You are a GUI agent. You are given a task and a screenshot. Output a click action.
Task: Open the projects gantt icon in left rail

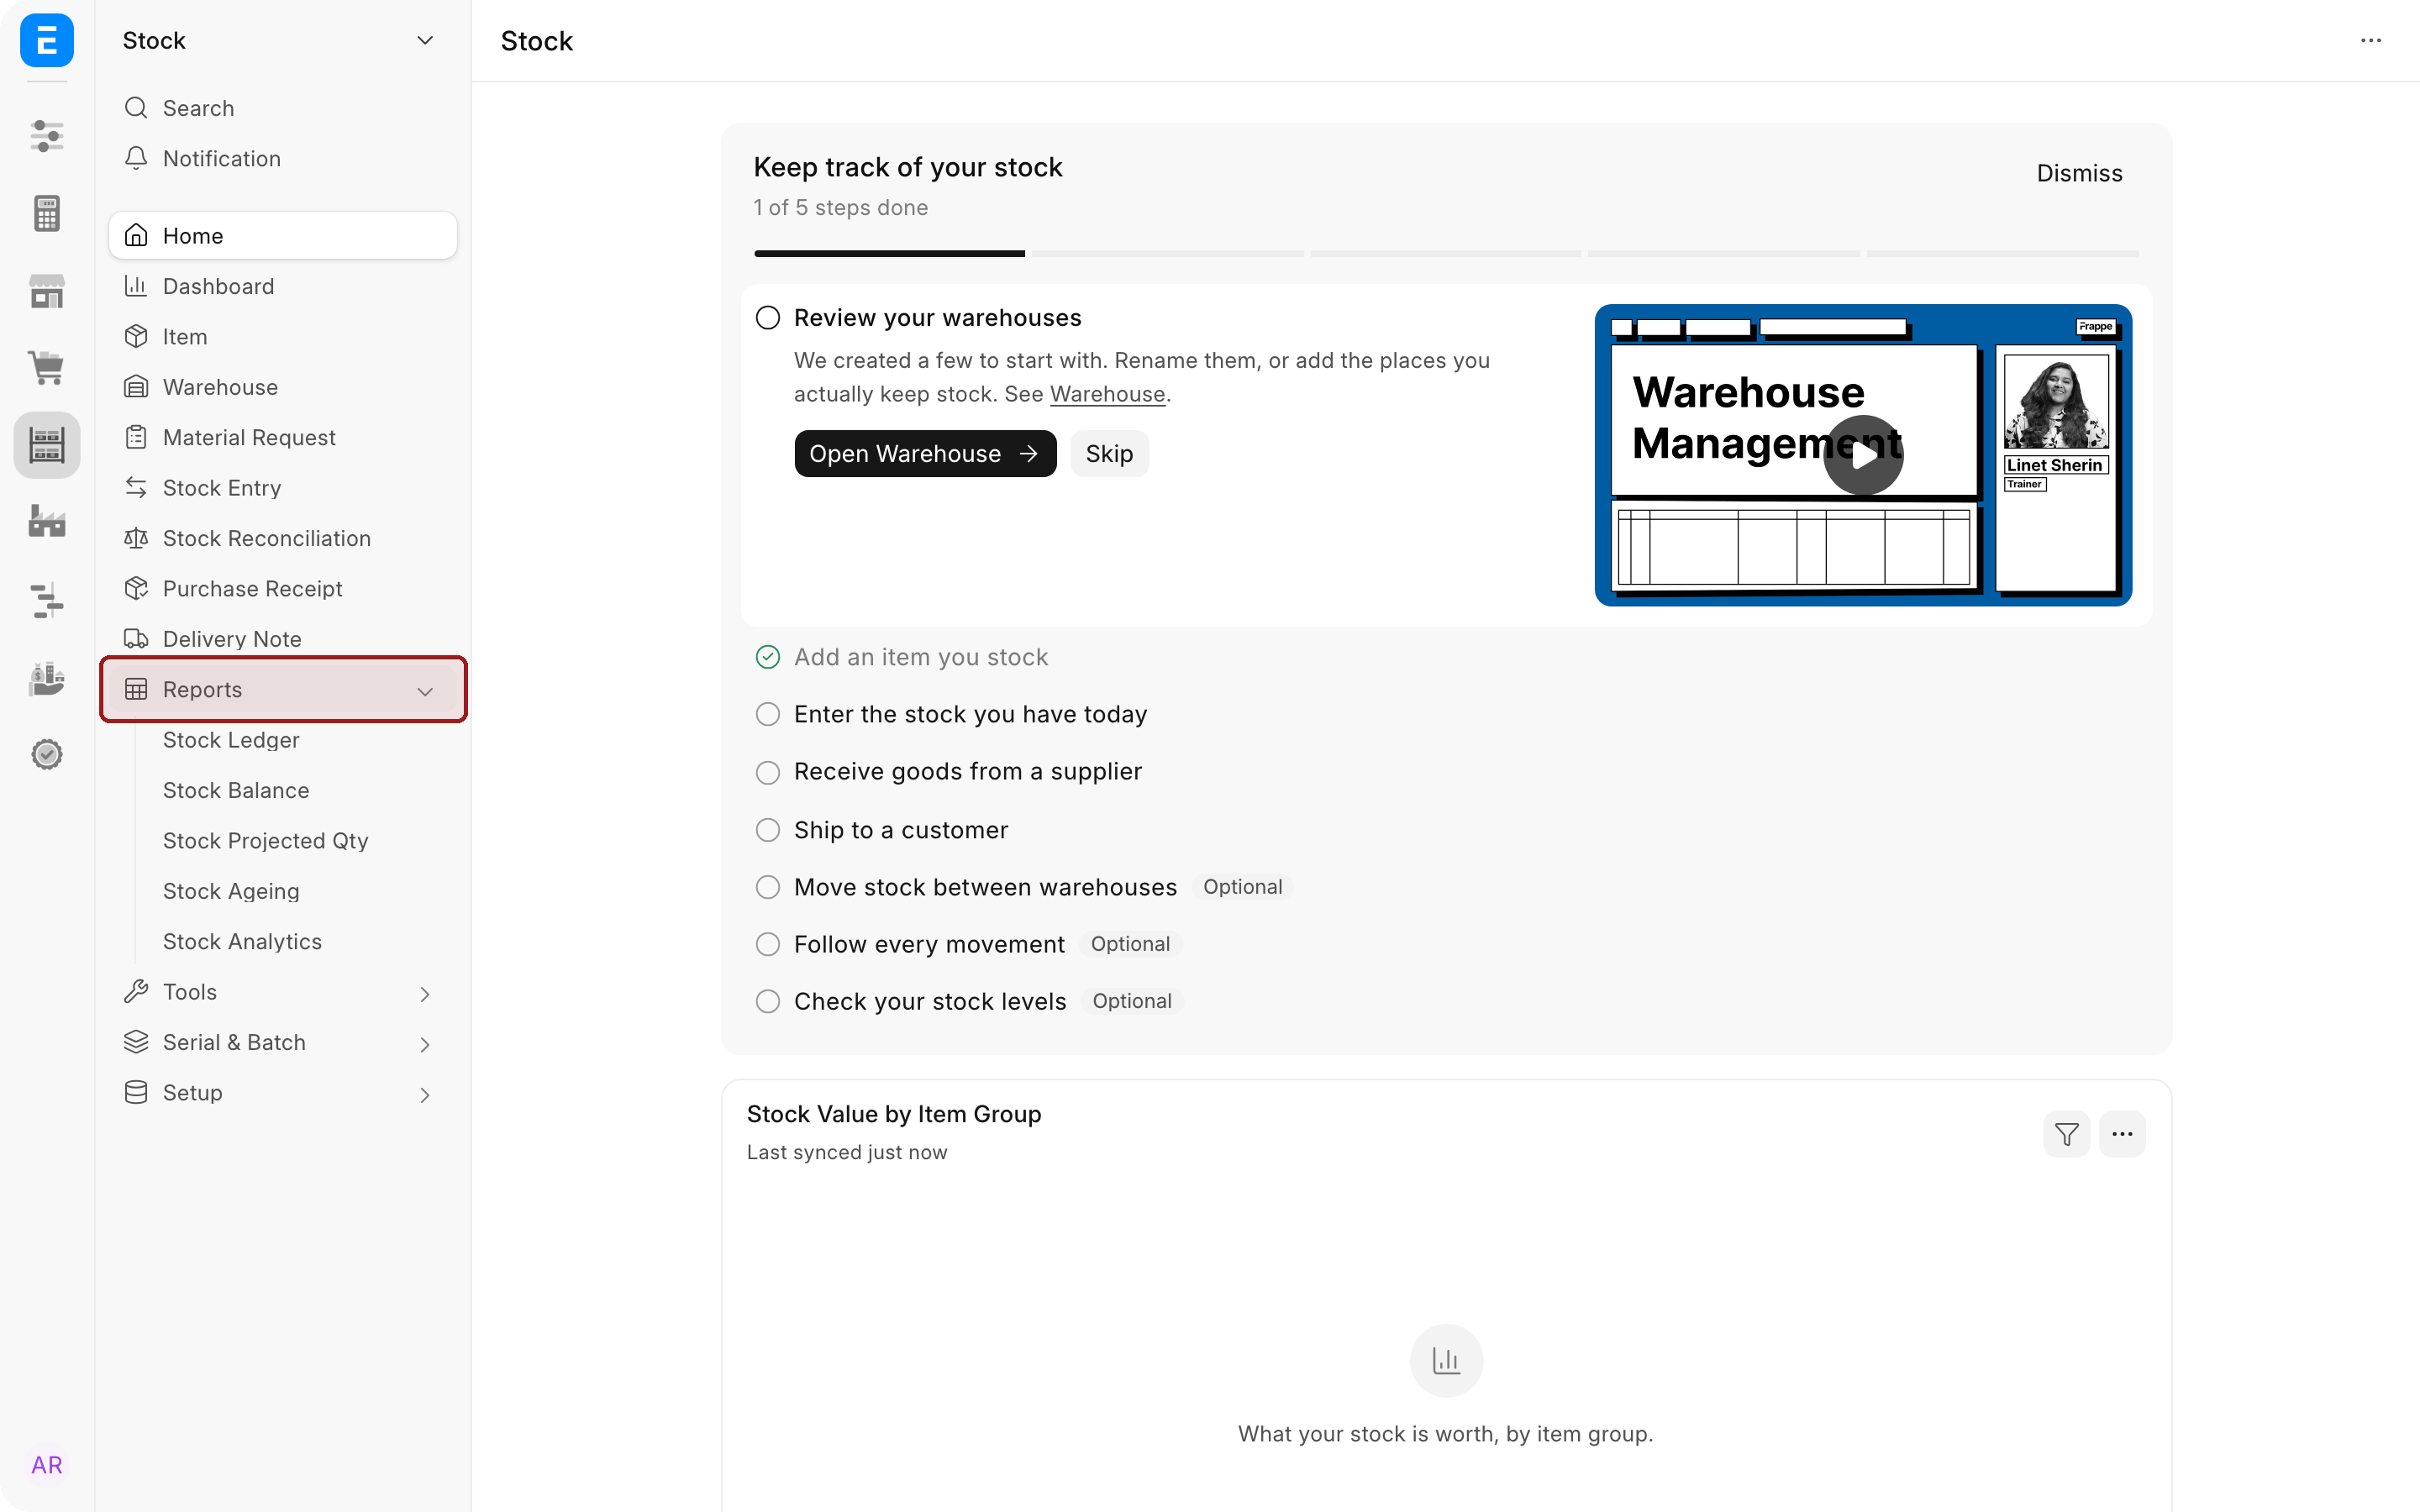pos(46,600)
